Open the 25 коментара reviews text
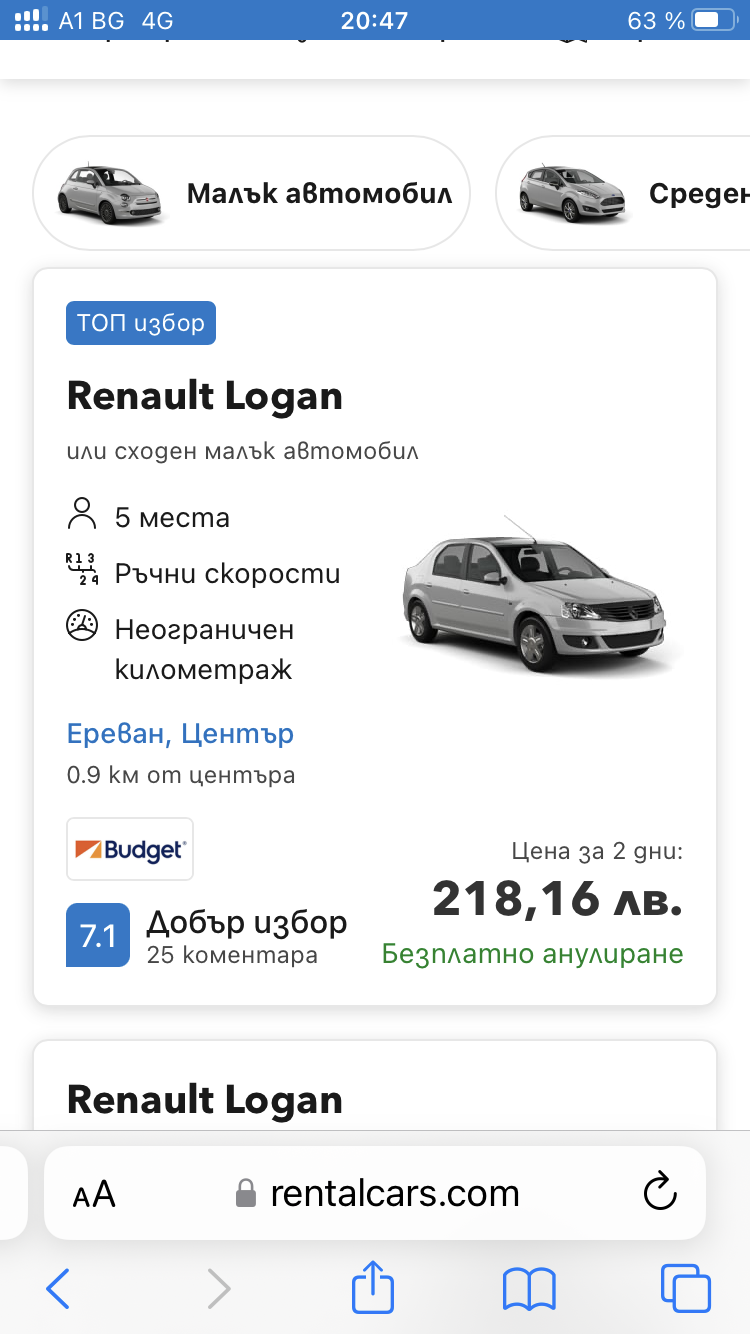 point(232,955)
